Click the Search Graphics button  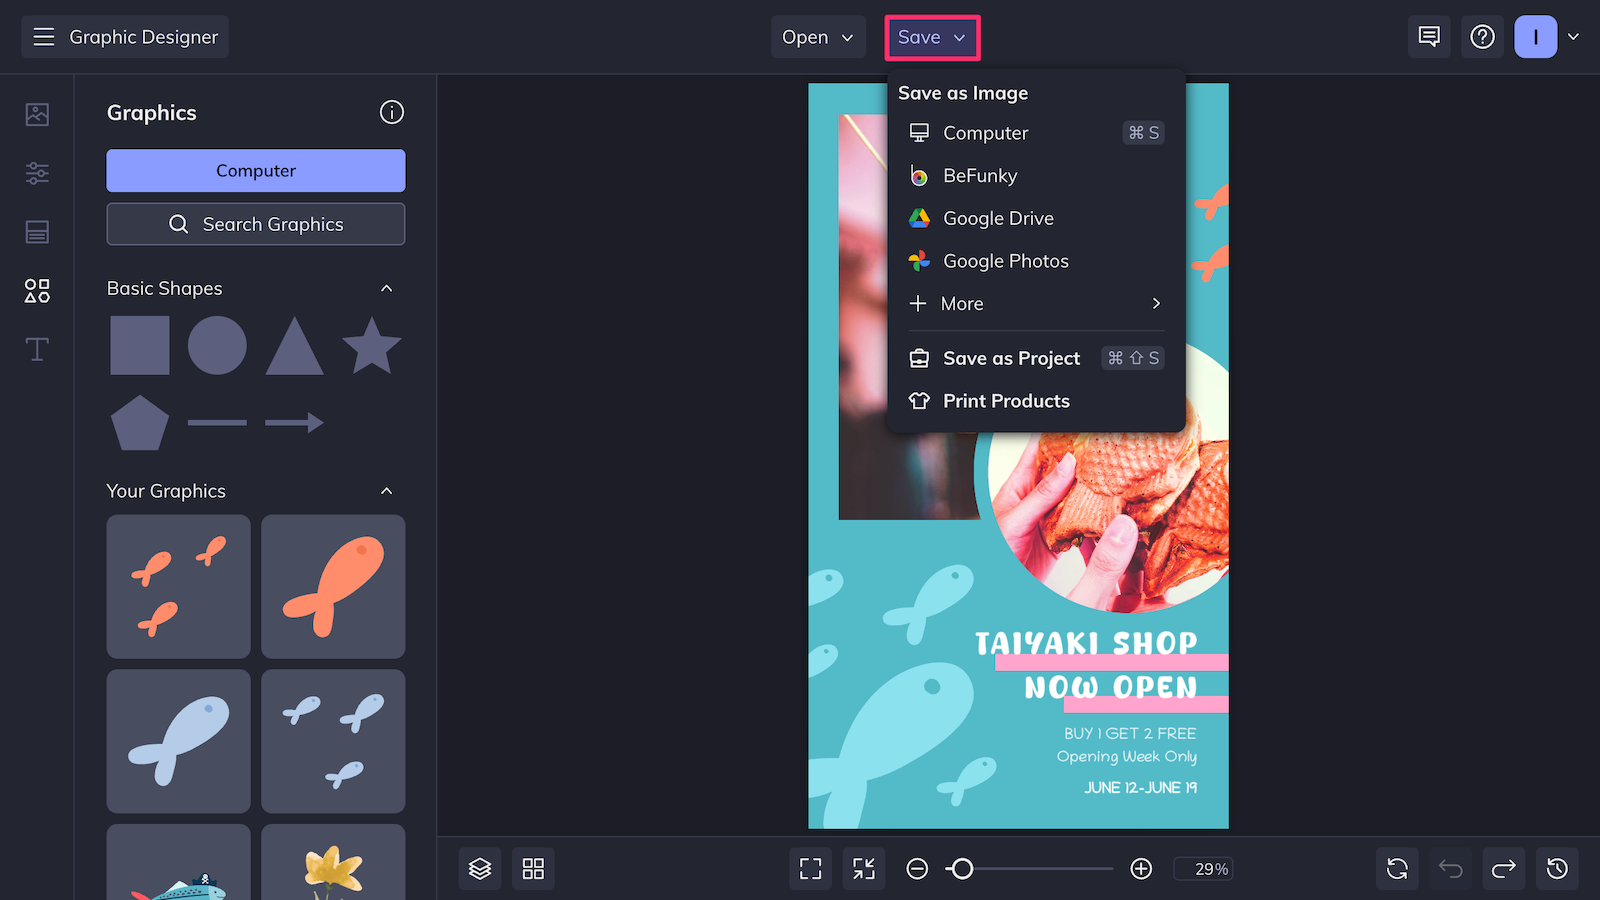[255, 223]
